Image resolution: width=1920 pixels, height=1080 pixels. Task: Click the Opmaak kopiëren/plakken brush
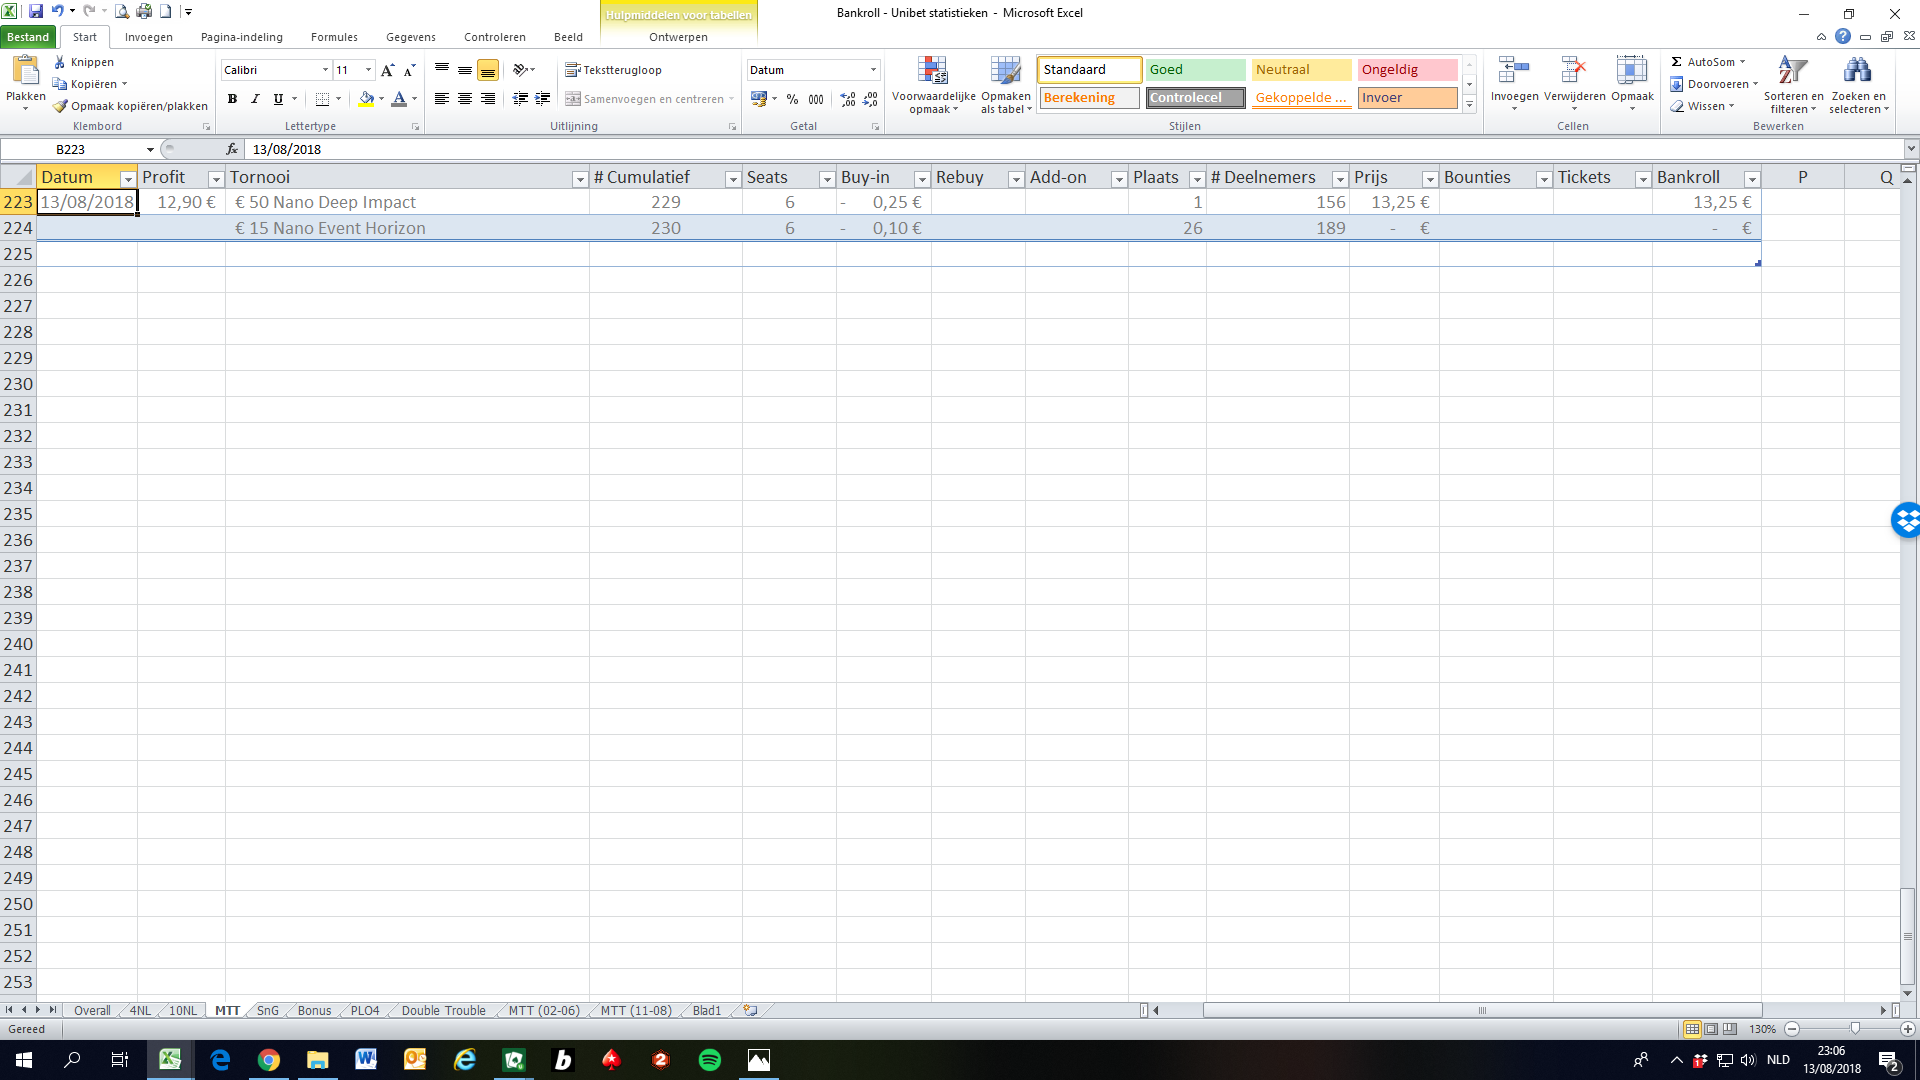coord(61,106)
